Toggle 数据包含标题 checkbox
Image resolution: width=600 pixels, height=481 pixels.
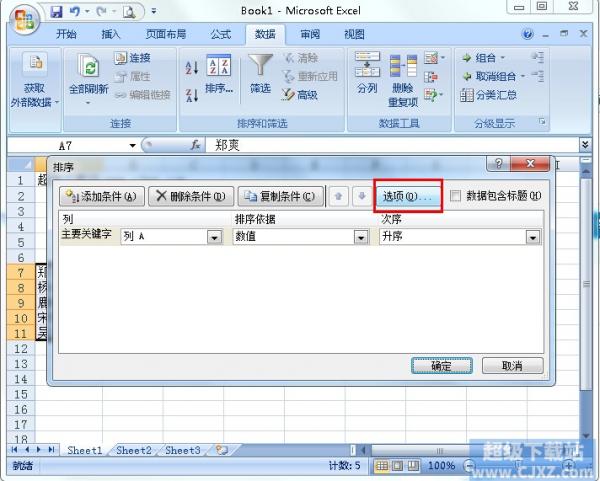pos(455,196)
